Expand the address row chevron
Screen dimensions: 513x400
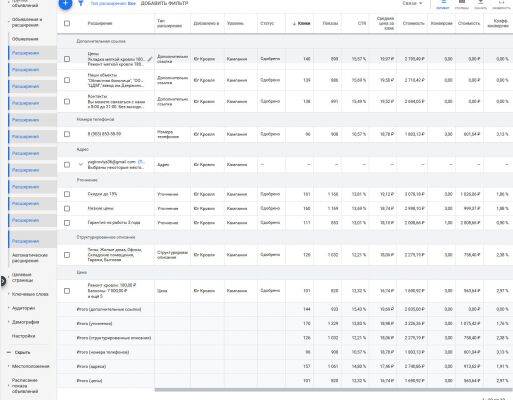coord(80,164)
